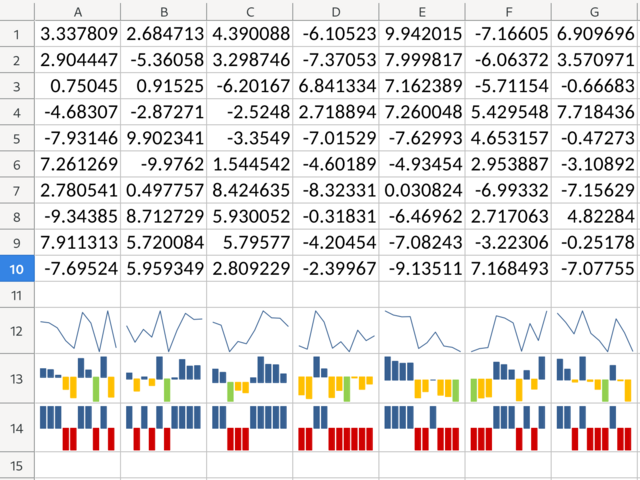Click cell containing -7.07755
Screen dimensions: 640x480
click(x=594, y=269)
